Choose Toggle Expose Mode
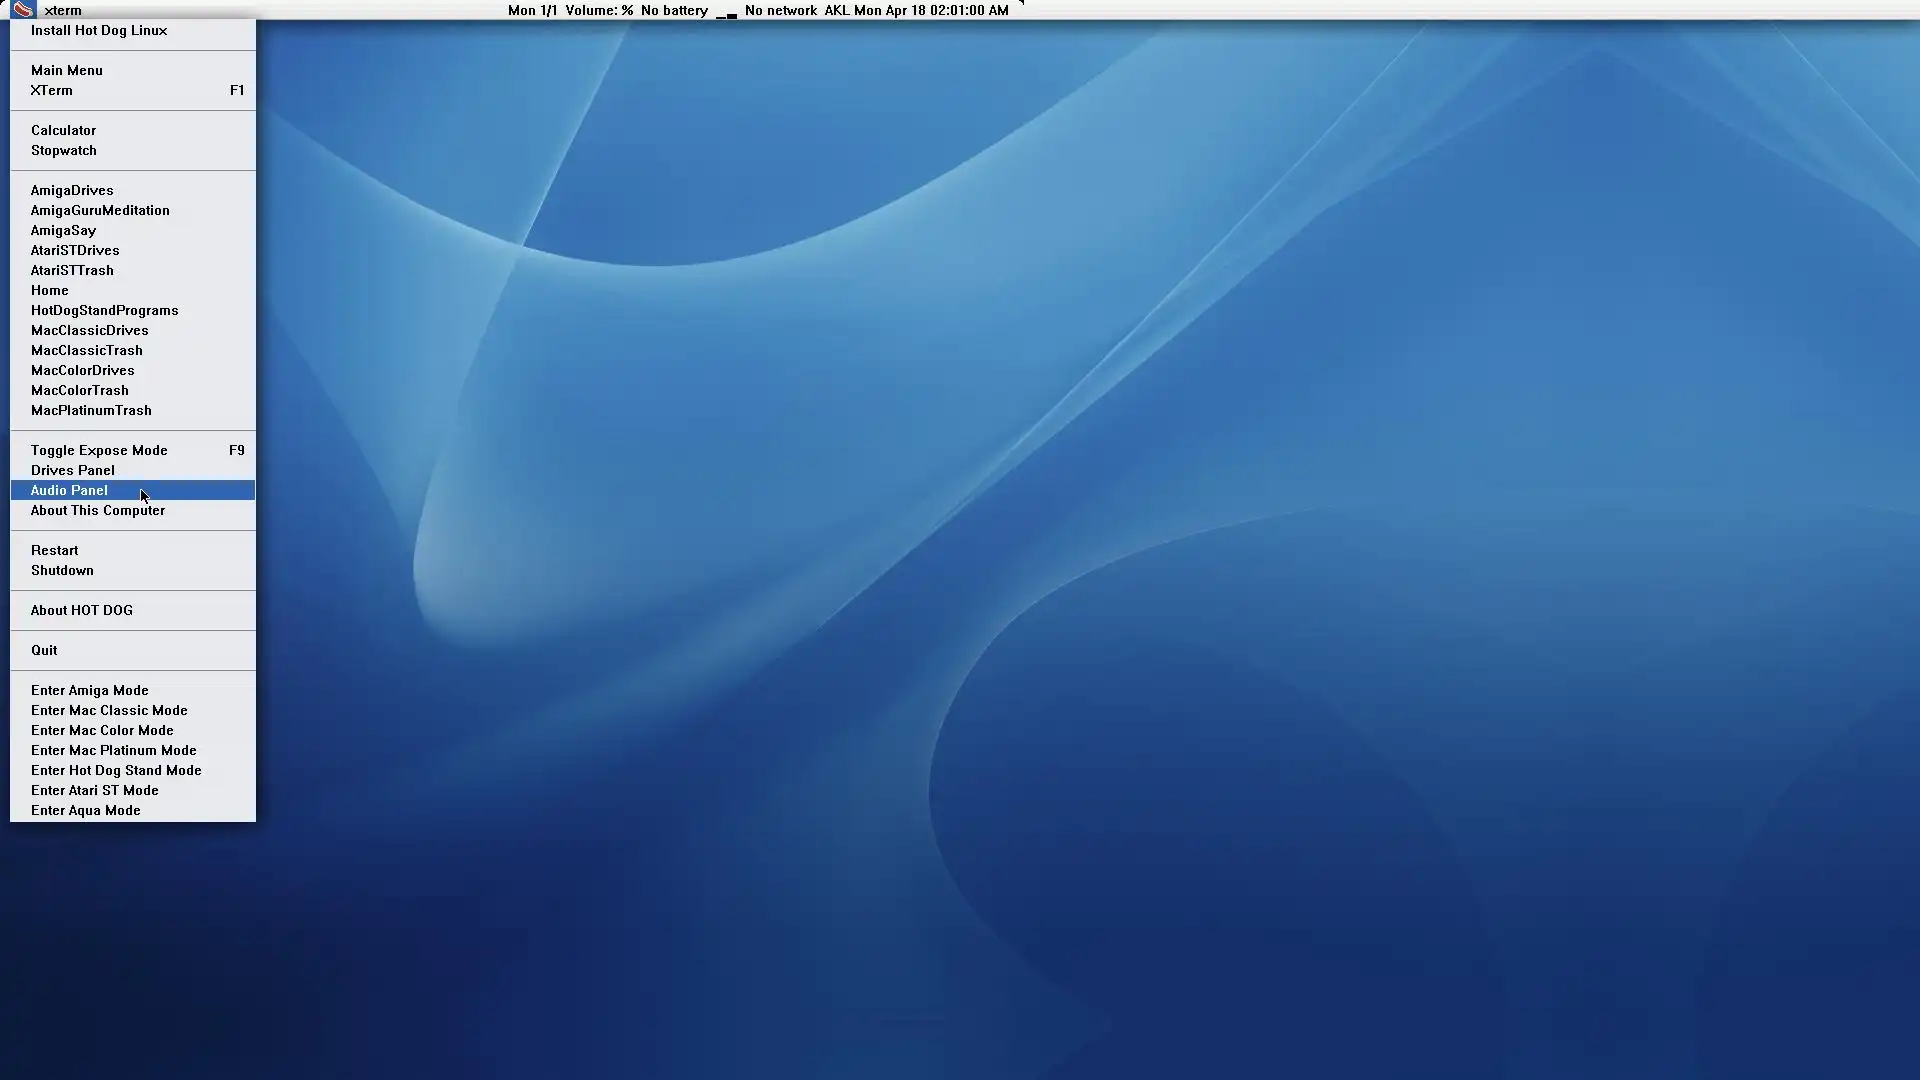The image size is (1920, 1080). coord(99,450)
